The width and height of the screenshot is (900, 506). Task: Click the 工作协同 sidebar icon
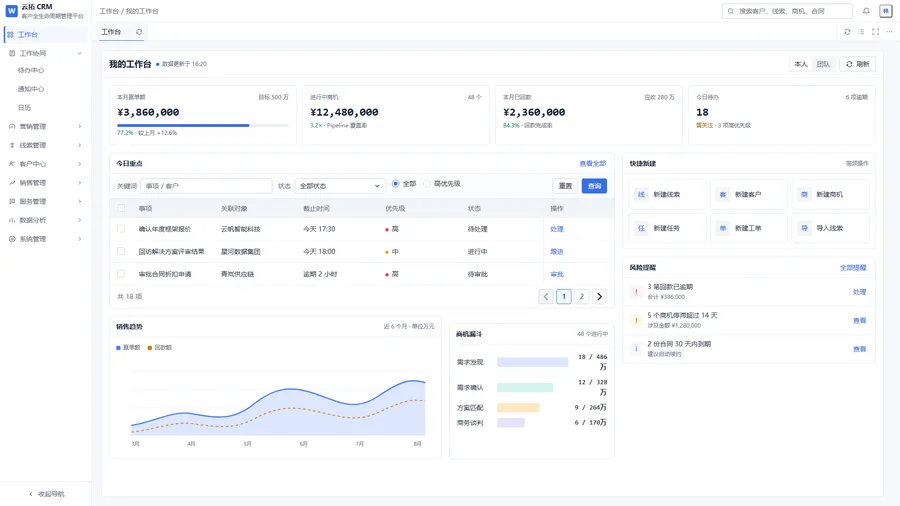[x=12, y=53]
